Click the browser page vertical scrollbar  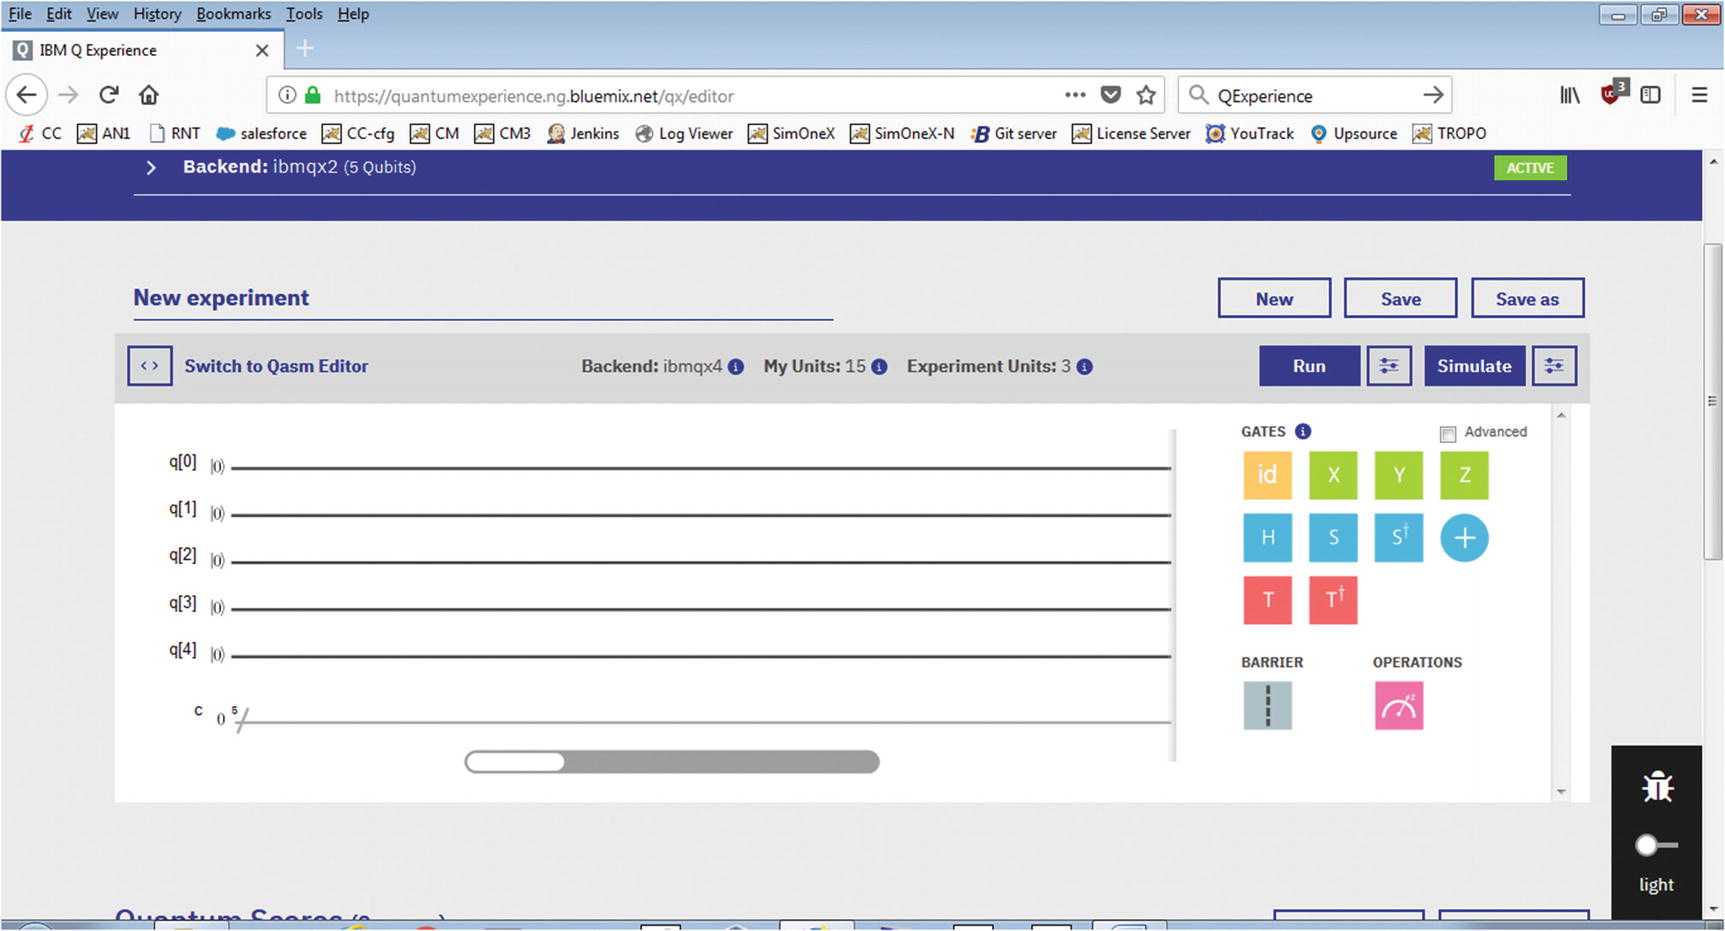pyautogui.click(x=1713, y=400)
